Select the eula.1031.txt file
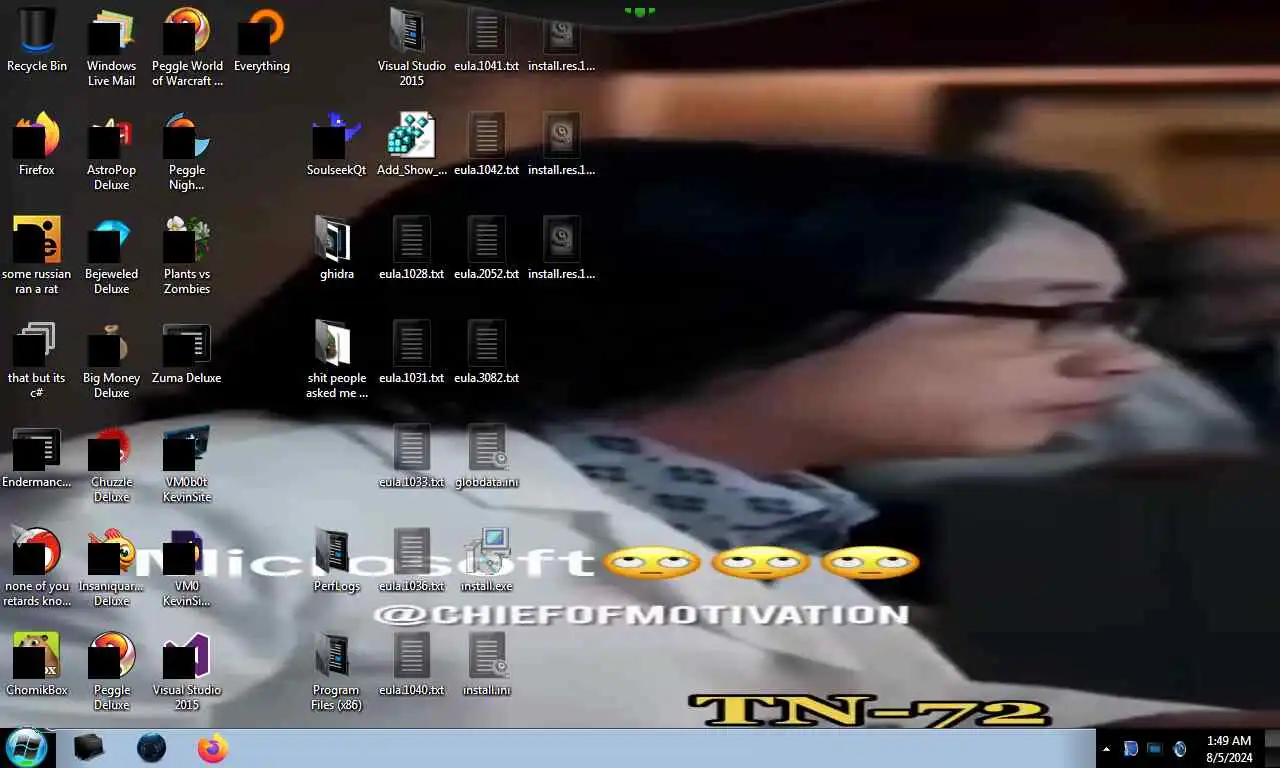Image resolution: width=1280 pixels, height=768 pixels. [411, 352]
